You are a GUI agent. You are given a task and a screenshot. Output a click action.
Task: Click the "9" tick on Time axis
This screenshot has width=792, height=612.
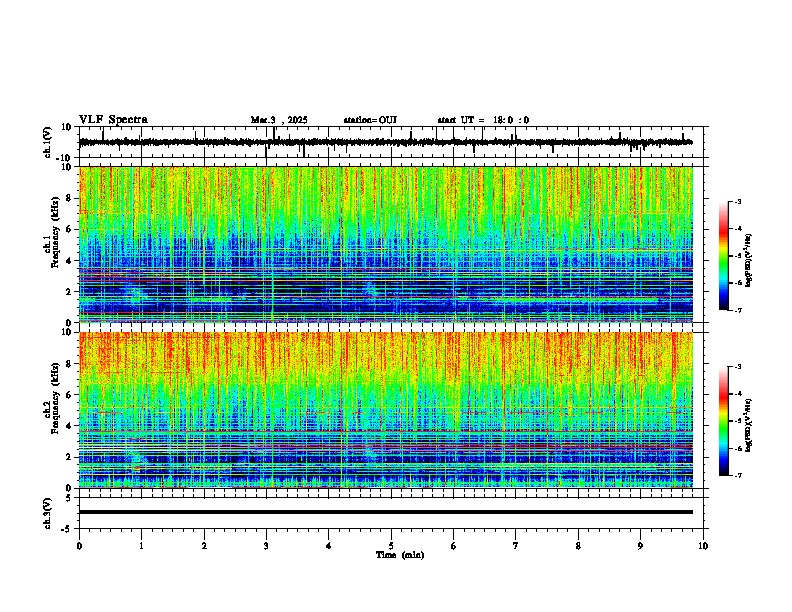point(640,546)
